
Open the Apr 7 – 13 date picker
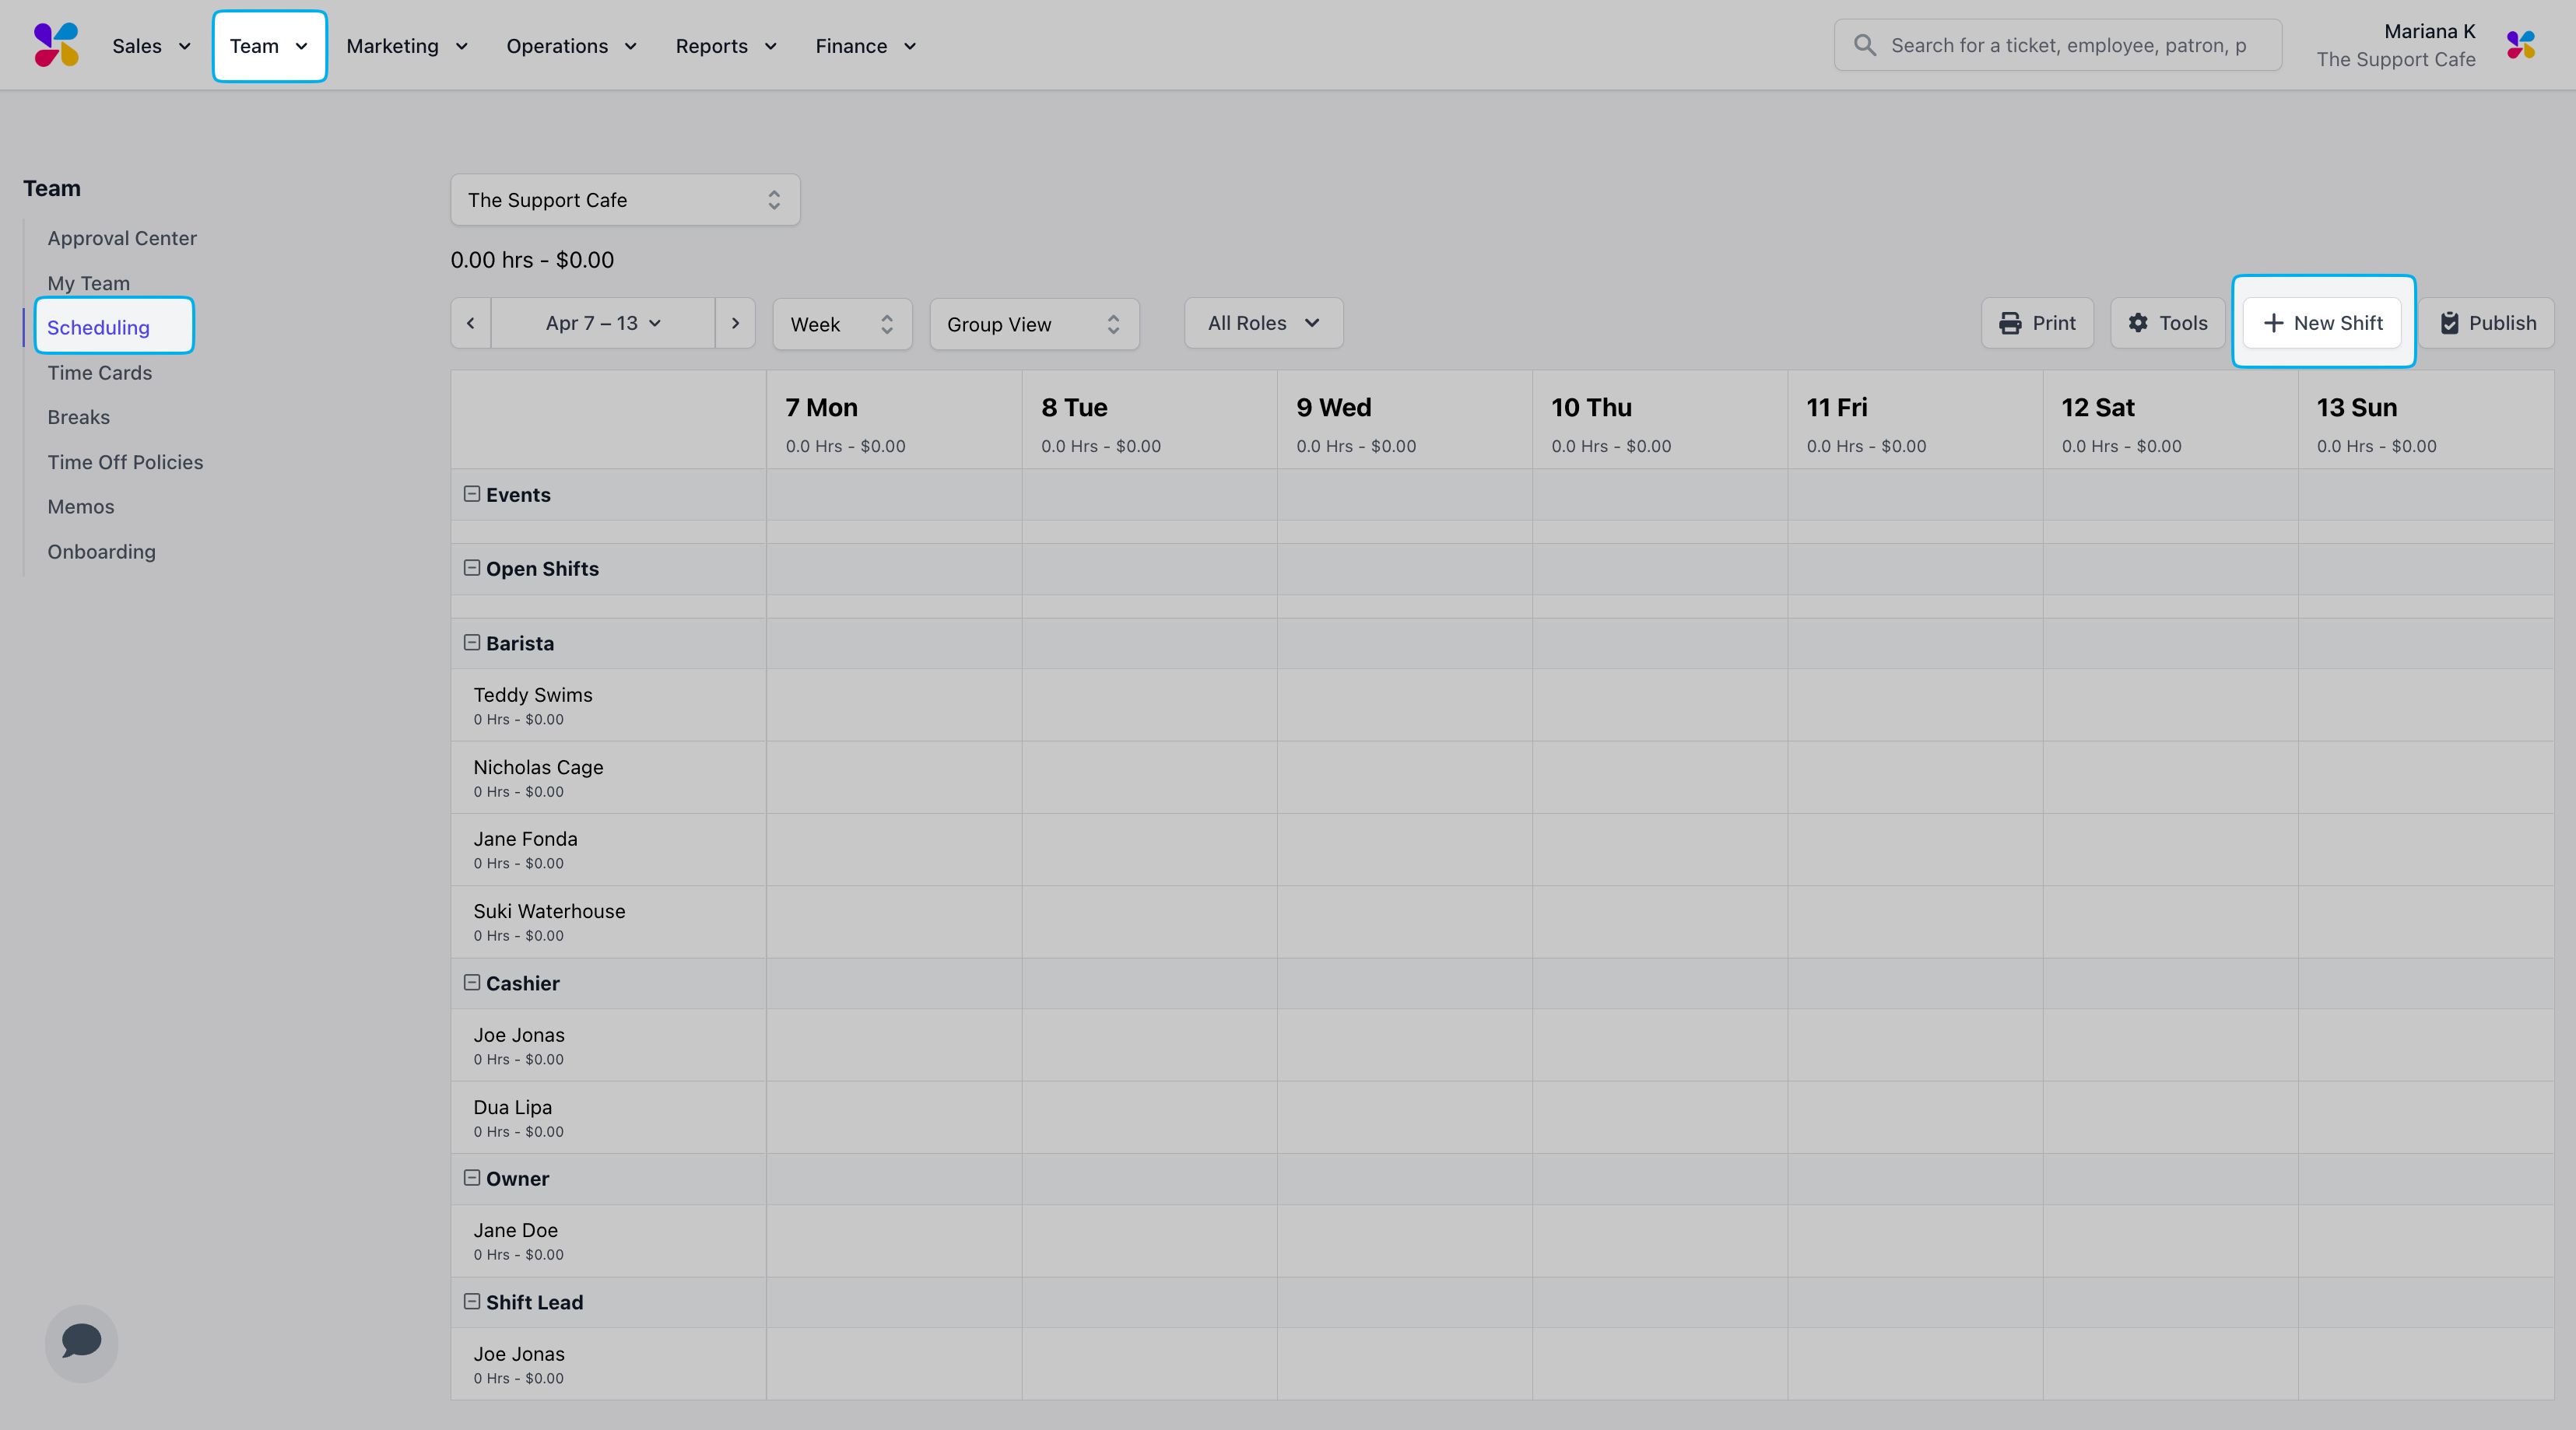(x=602, y=323)
